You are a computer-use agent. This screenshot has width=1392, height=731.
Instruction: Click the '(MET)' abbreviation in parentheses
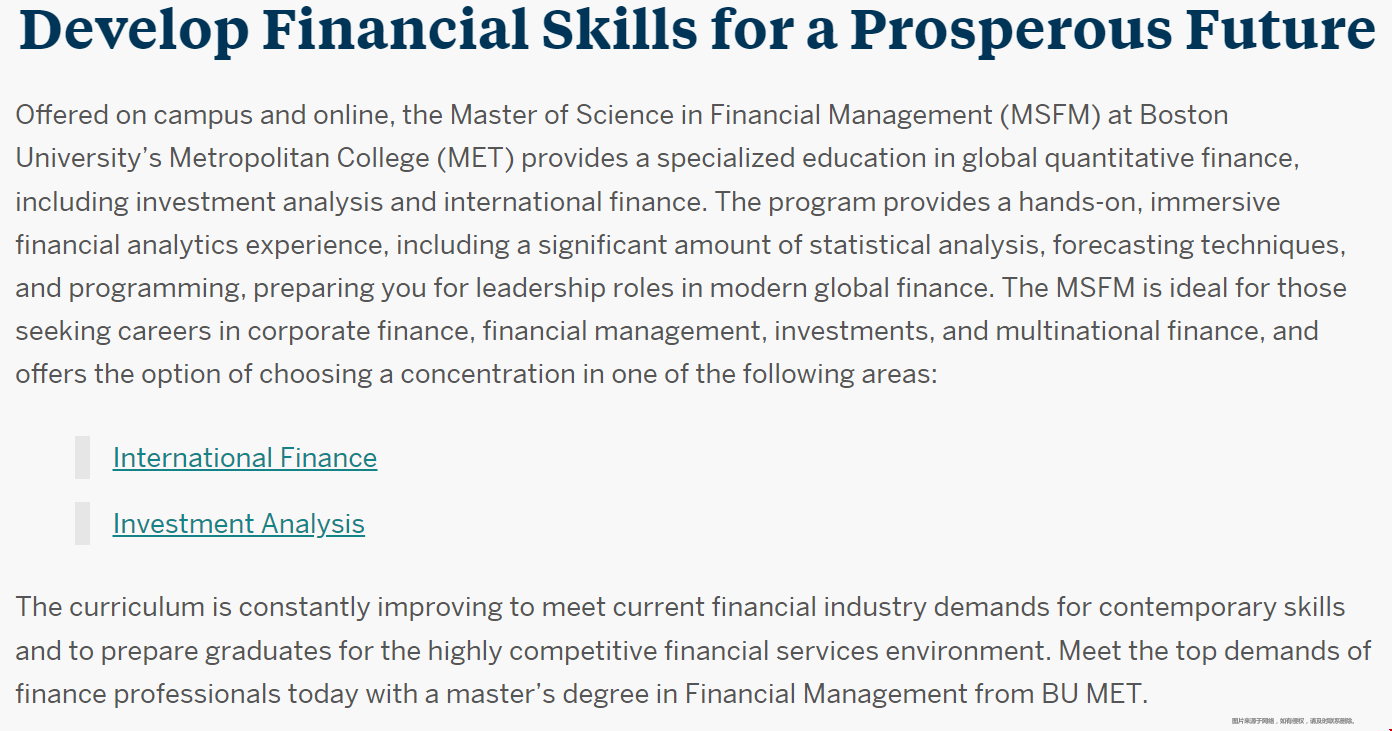pos(475,158)
